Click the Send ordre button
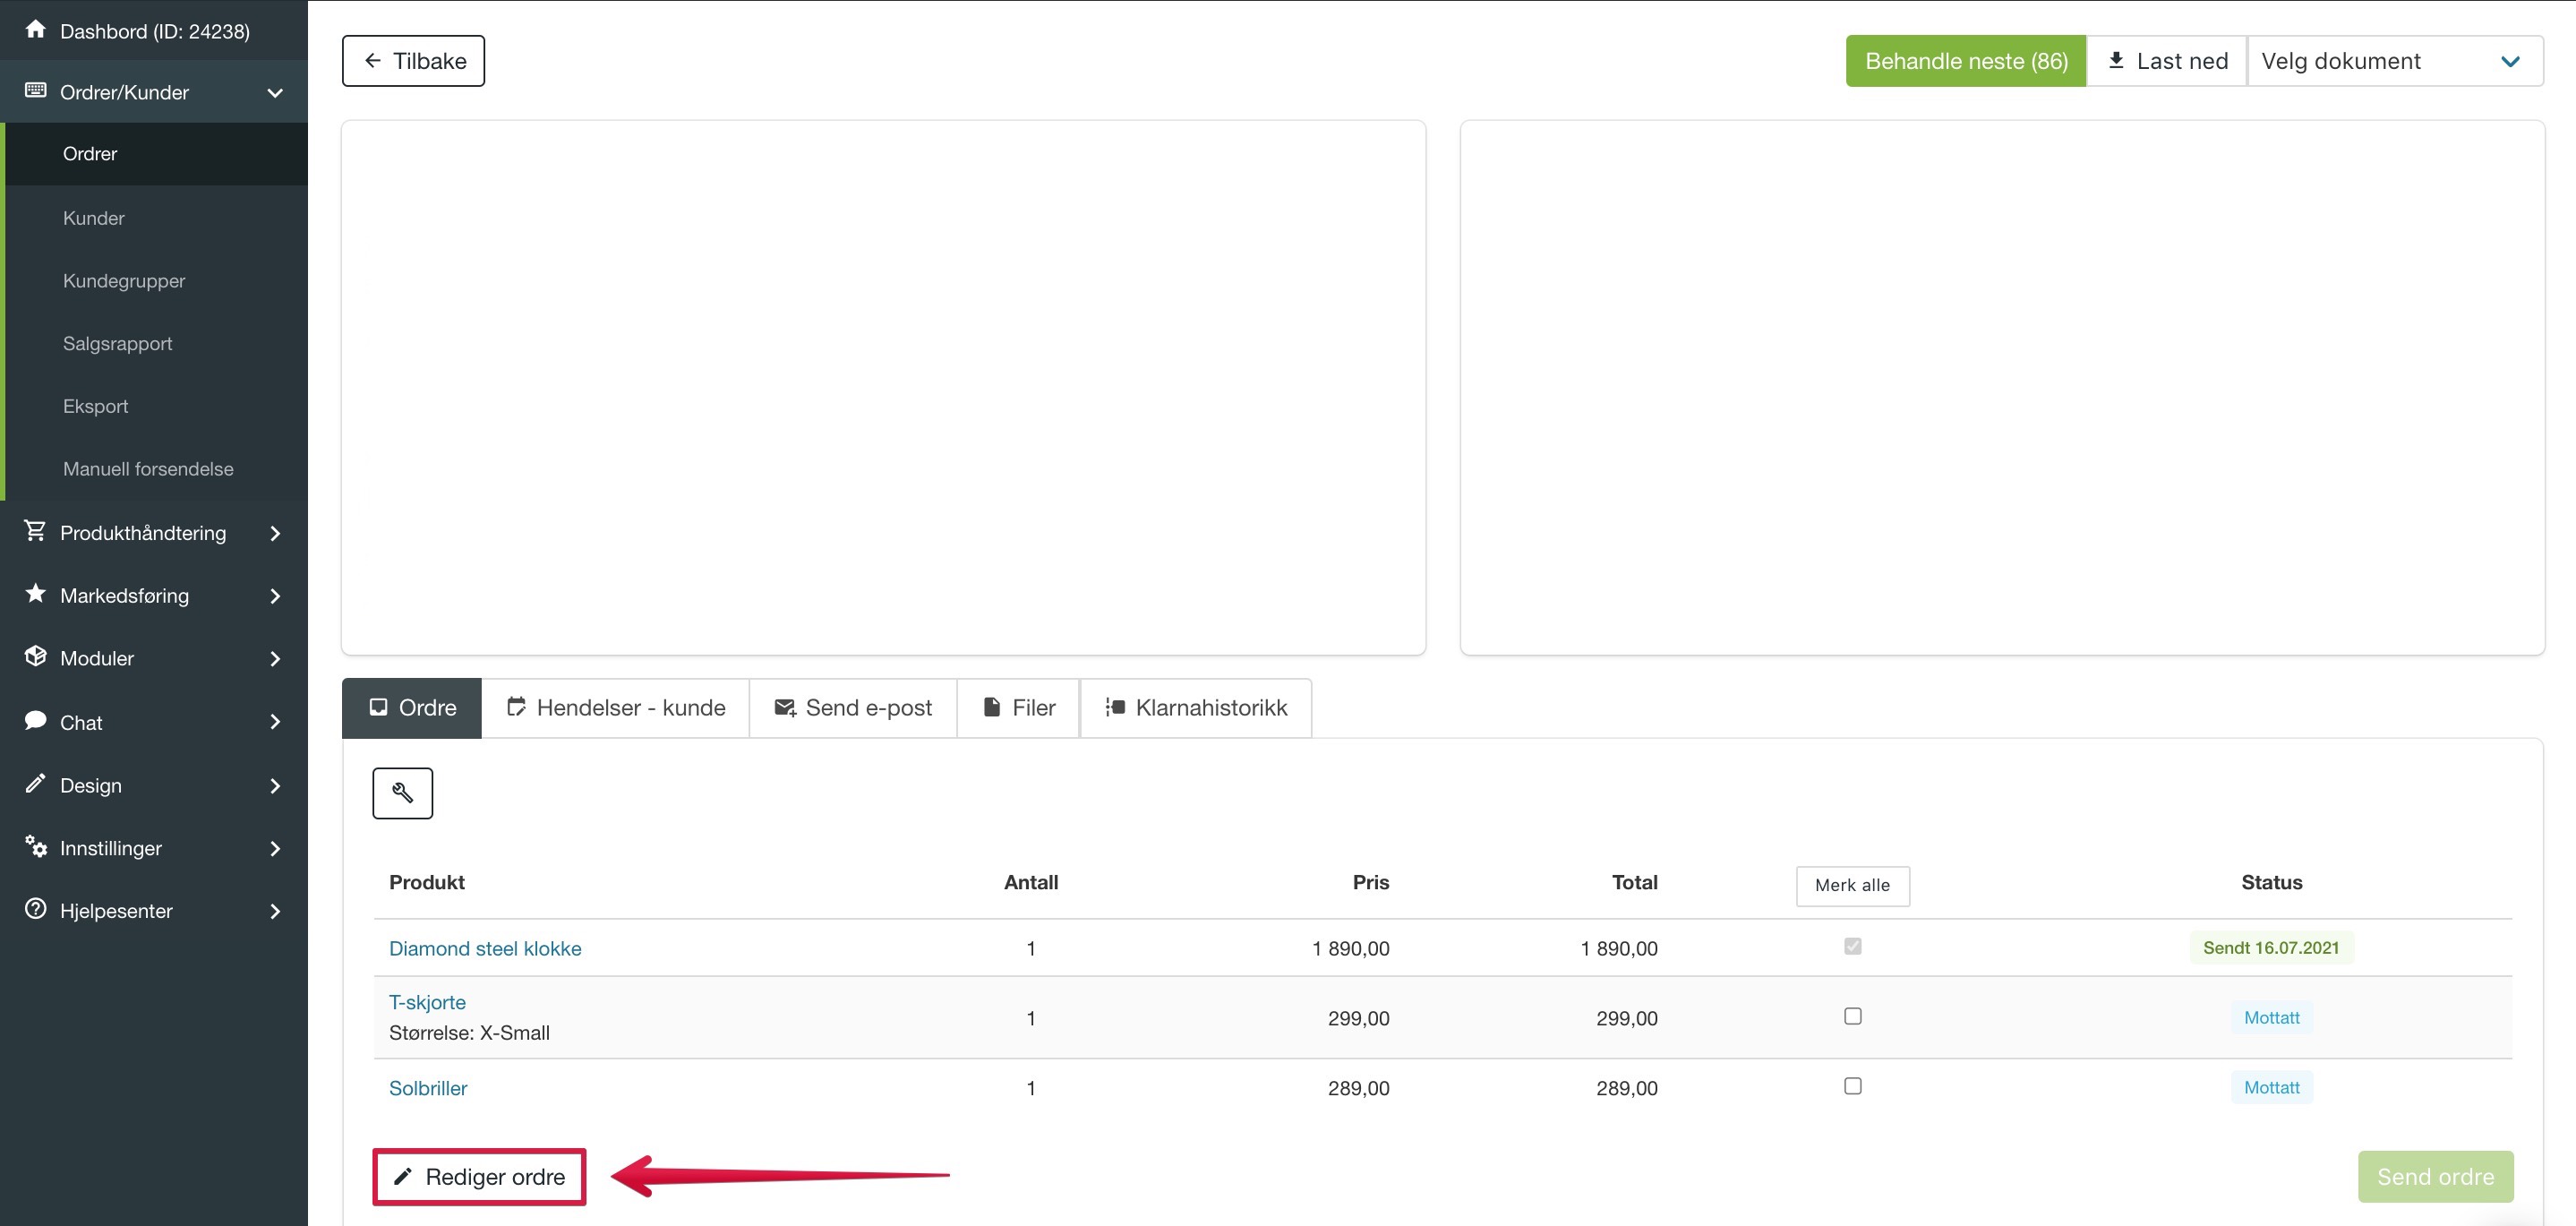Viewport: 2576px width, 1226px height. tap(2435, 1177)
